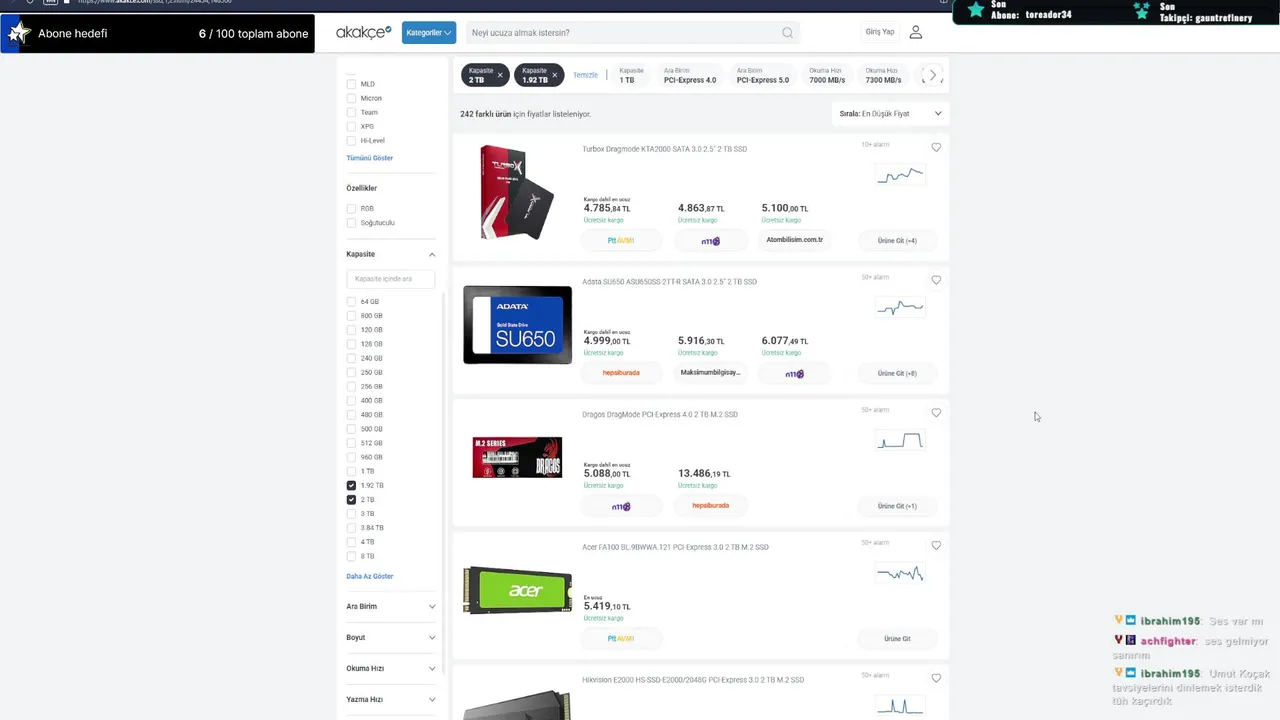This screenshot has width=1280, height=720.
Task: Open the Acer FA100 product thumbnail
Action: click(x=517, y=590)
